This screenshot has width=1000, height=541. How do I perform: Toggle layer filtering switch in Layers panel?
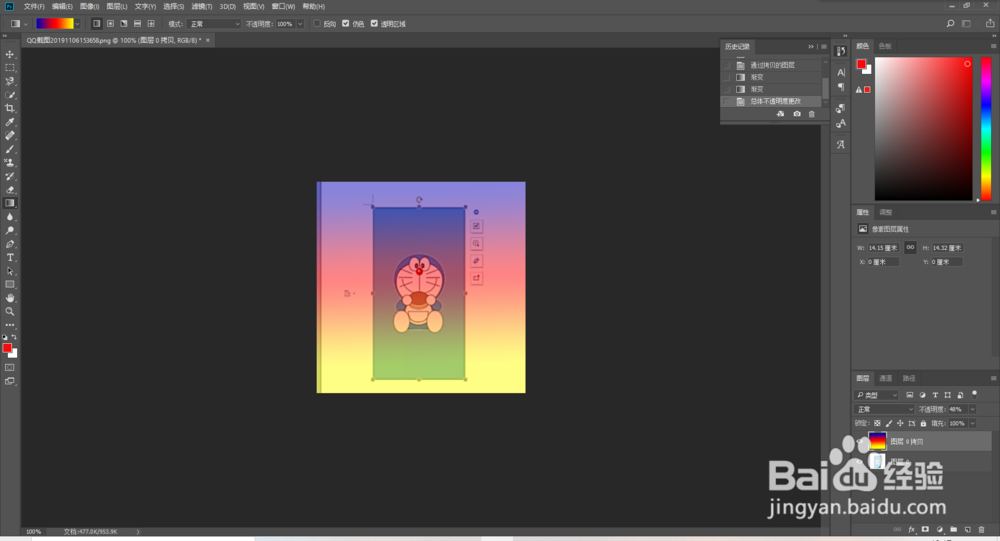coord(974,394)
